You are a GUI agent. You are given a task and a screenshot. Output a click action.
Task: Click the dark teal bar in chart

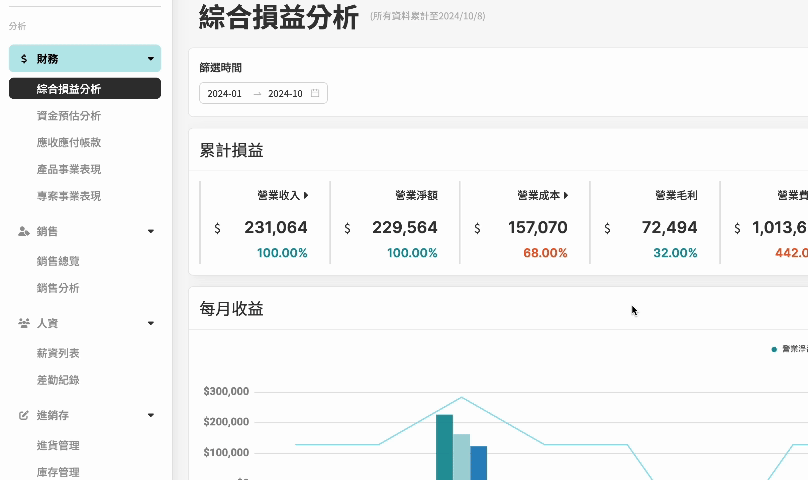(x=444, y=447)
